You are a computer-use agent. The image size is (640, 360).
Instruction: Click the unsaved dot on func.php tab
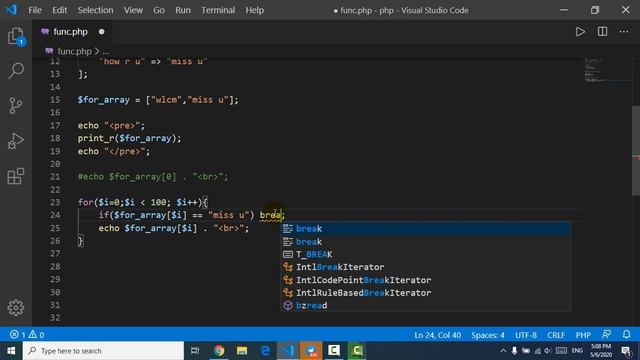pos(101,31)
